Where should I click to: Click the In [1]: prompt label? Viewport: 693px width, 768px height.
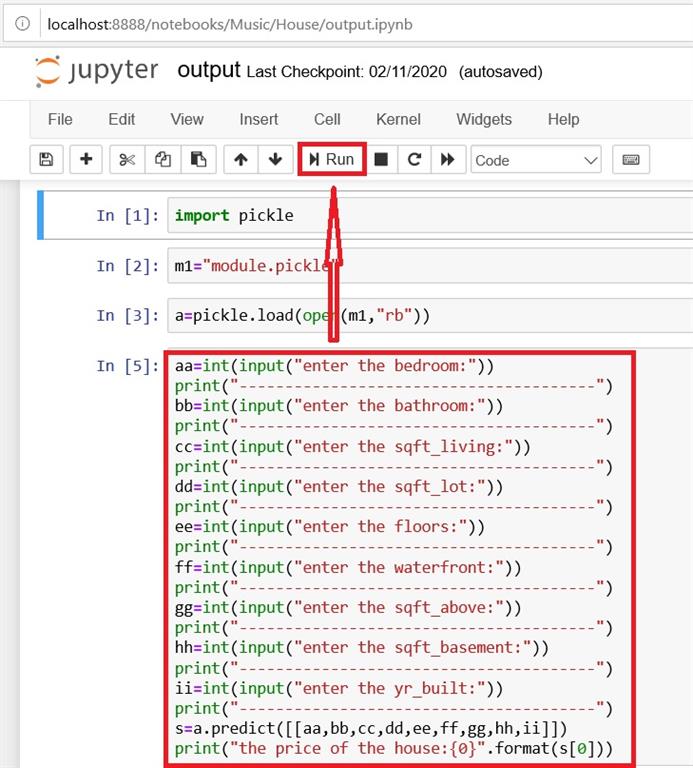coord(127,216)
